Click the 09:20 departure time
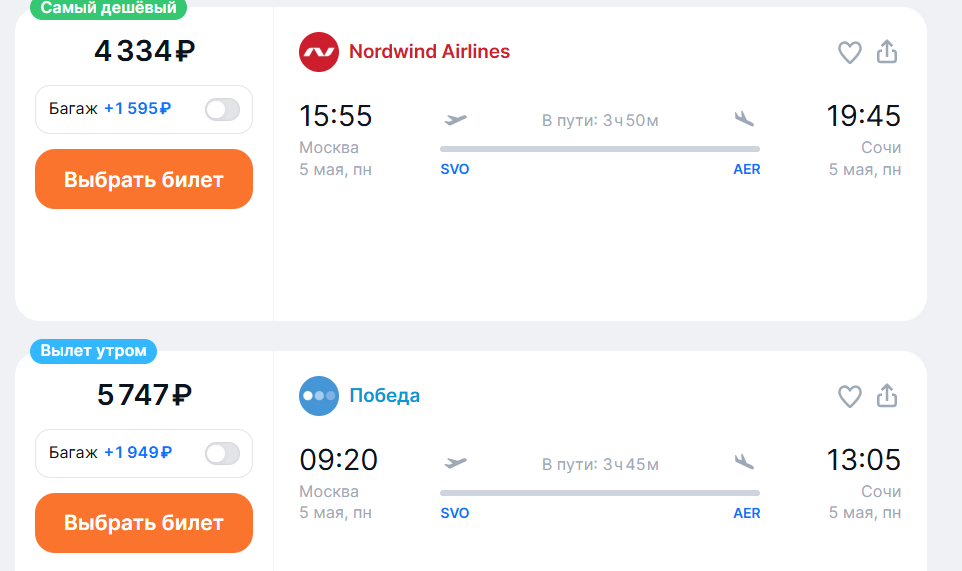 click(x=338, y=460)
